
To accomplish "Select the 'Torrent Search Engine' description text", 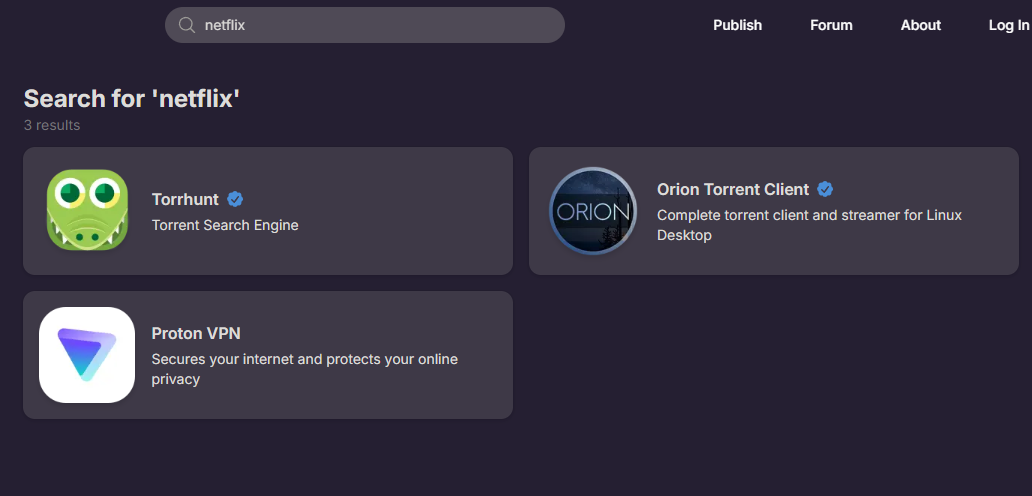I will (x=225, y=225).
